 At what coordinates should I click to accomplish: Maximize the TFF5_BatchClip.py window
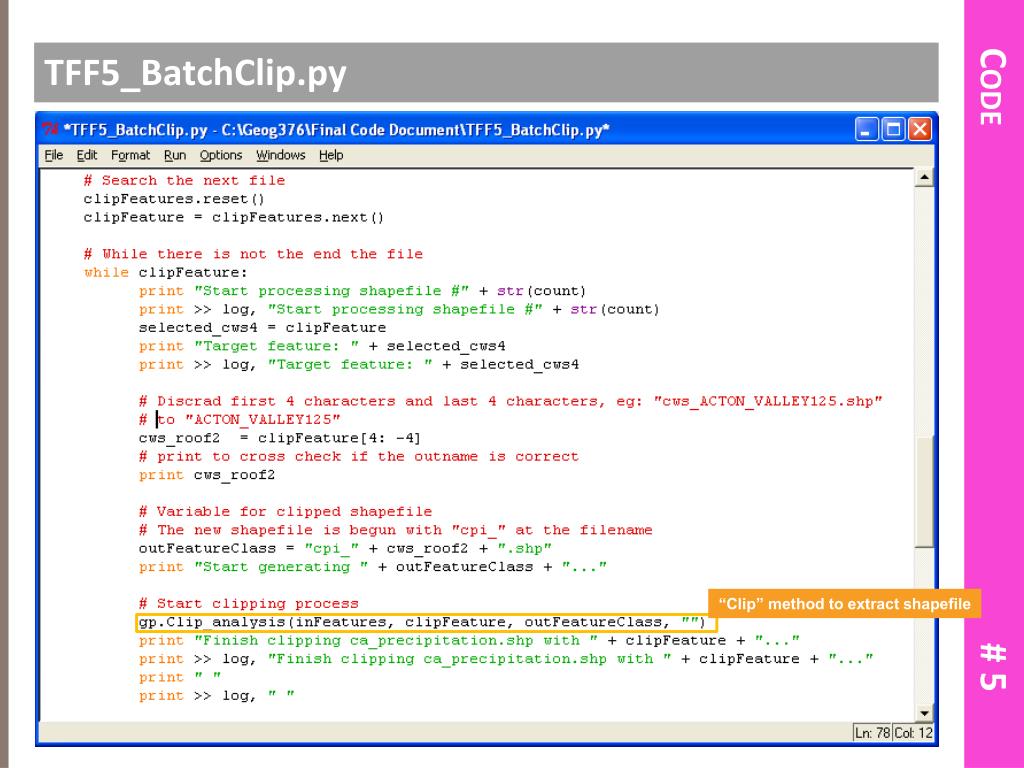pos(893,129)
